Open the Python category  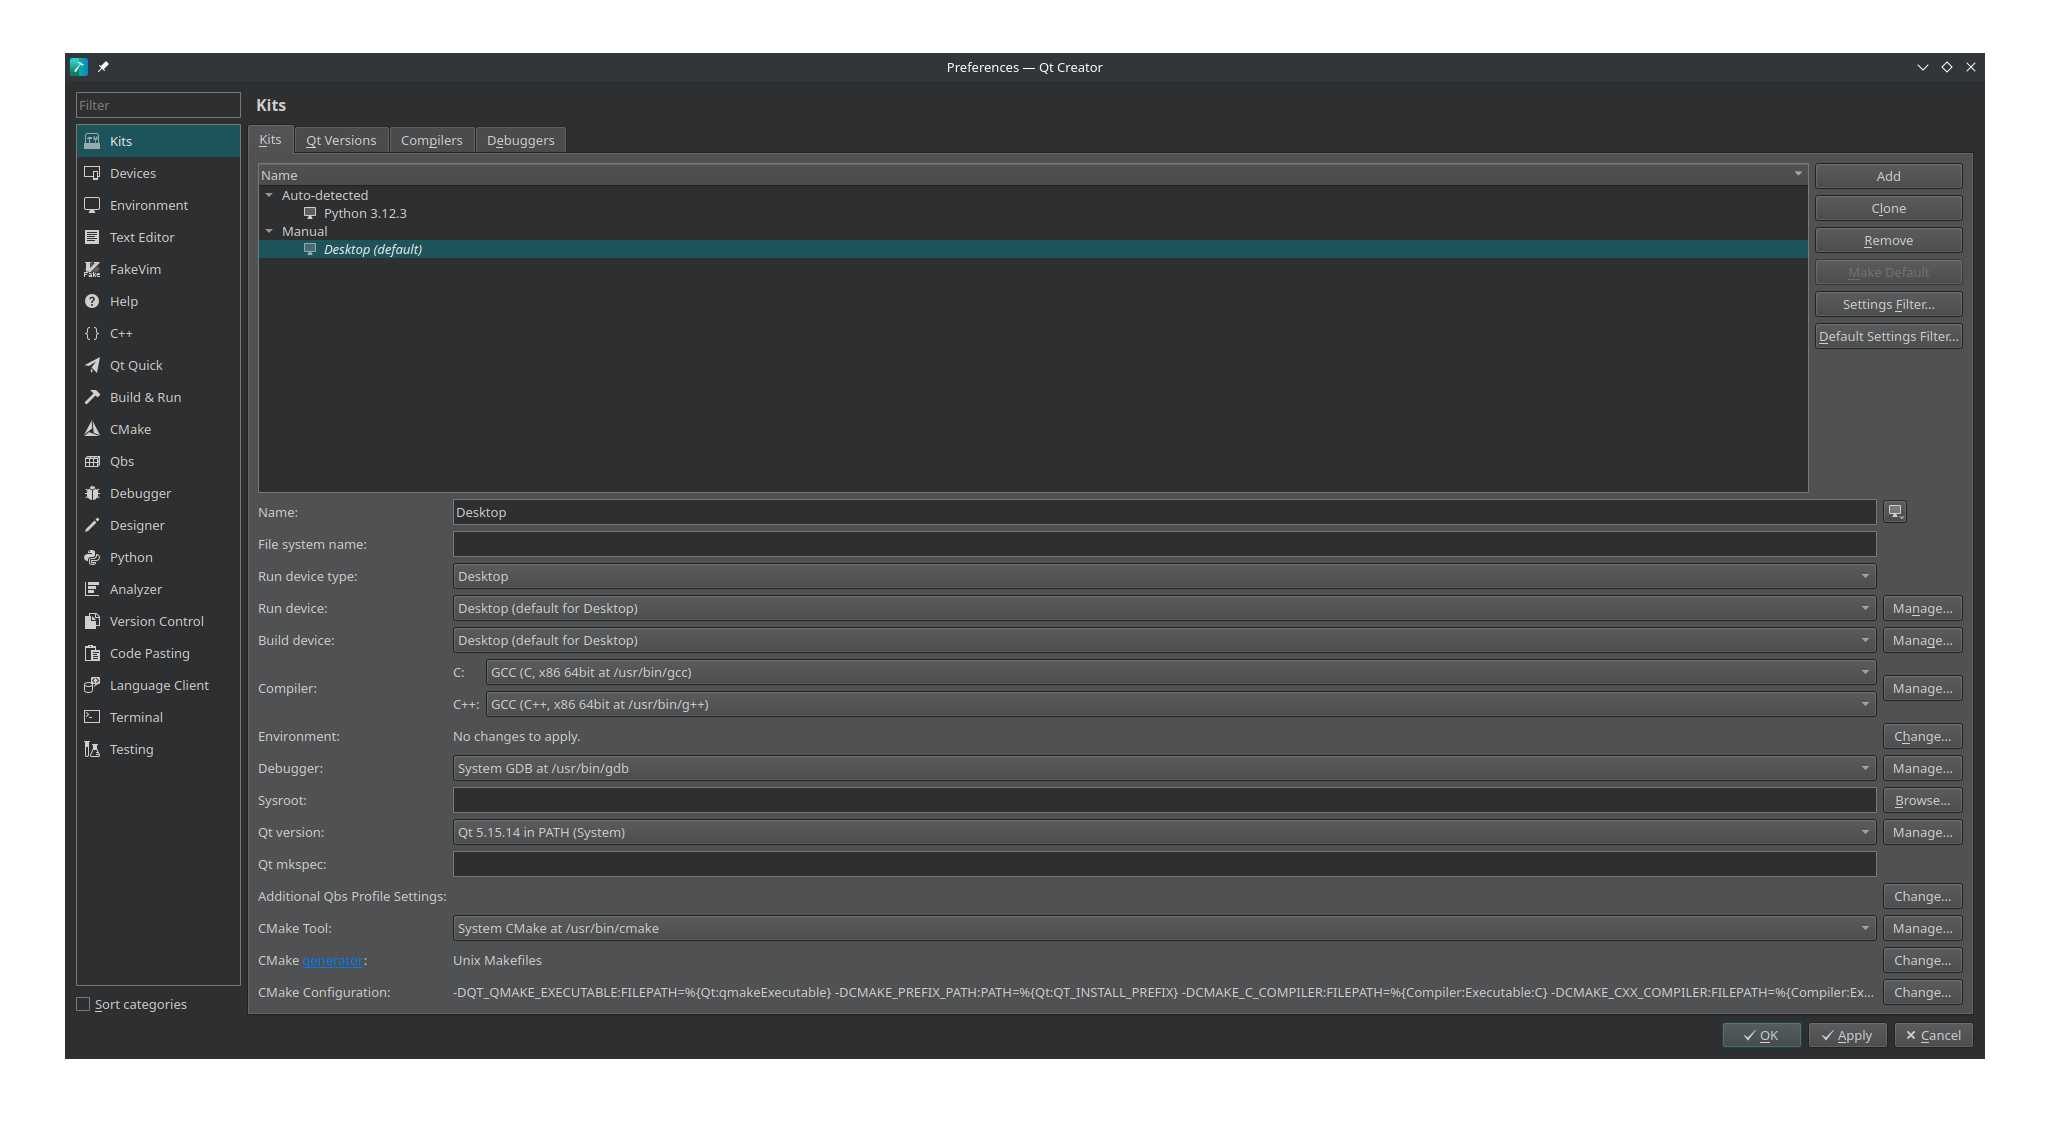(158, 557)
